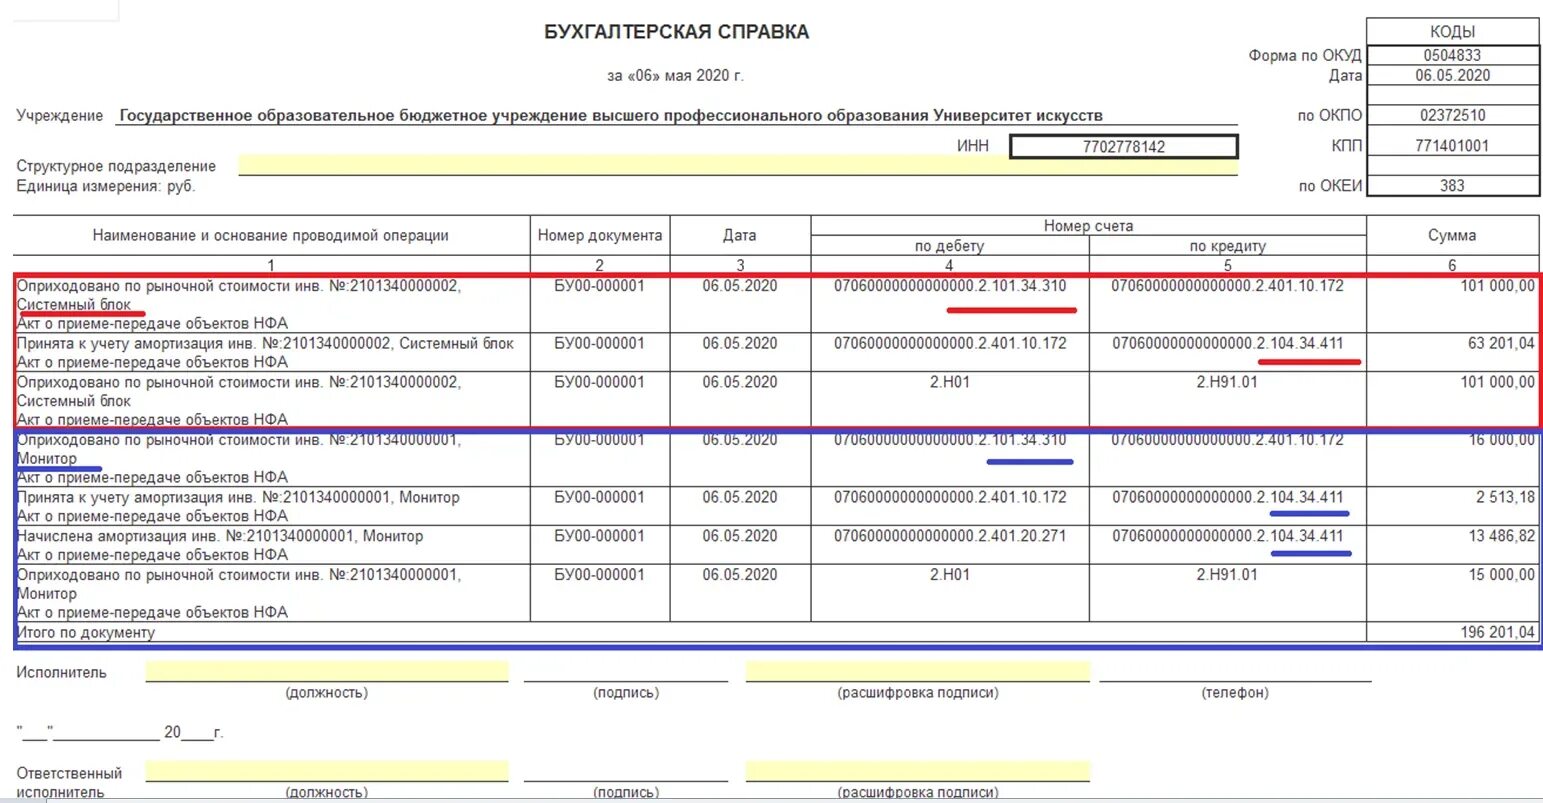
Task: Click the "по дебету" column subheader
Action: tap(949, 246)
